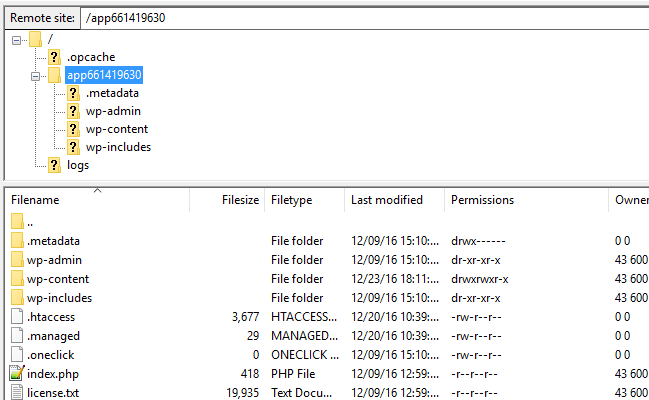Click into the Remote site path field
The image size is (649, 400).
(365, 18)
